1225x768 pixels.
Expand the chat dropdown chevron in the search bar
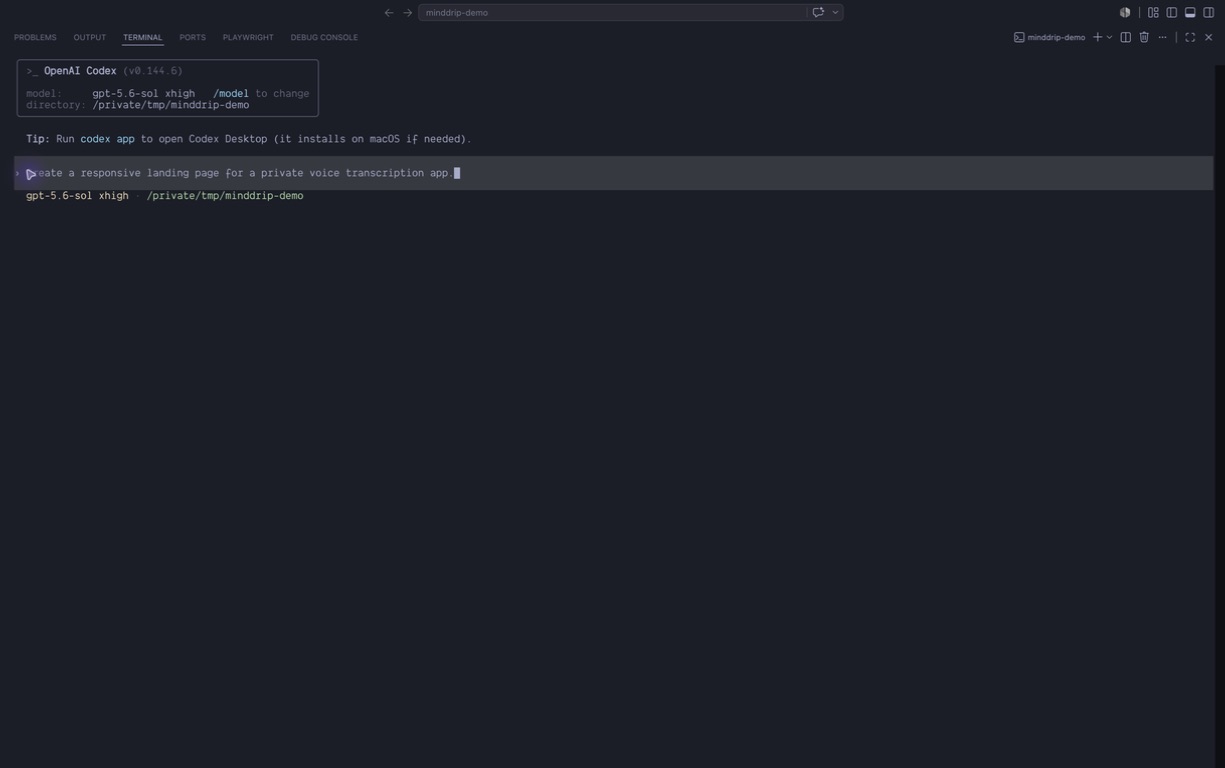point(835,13)
